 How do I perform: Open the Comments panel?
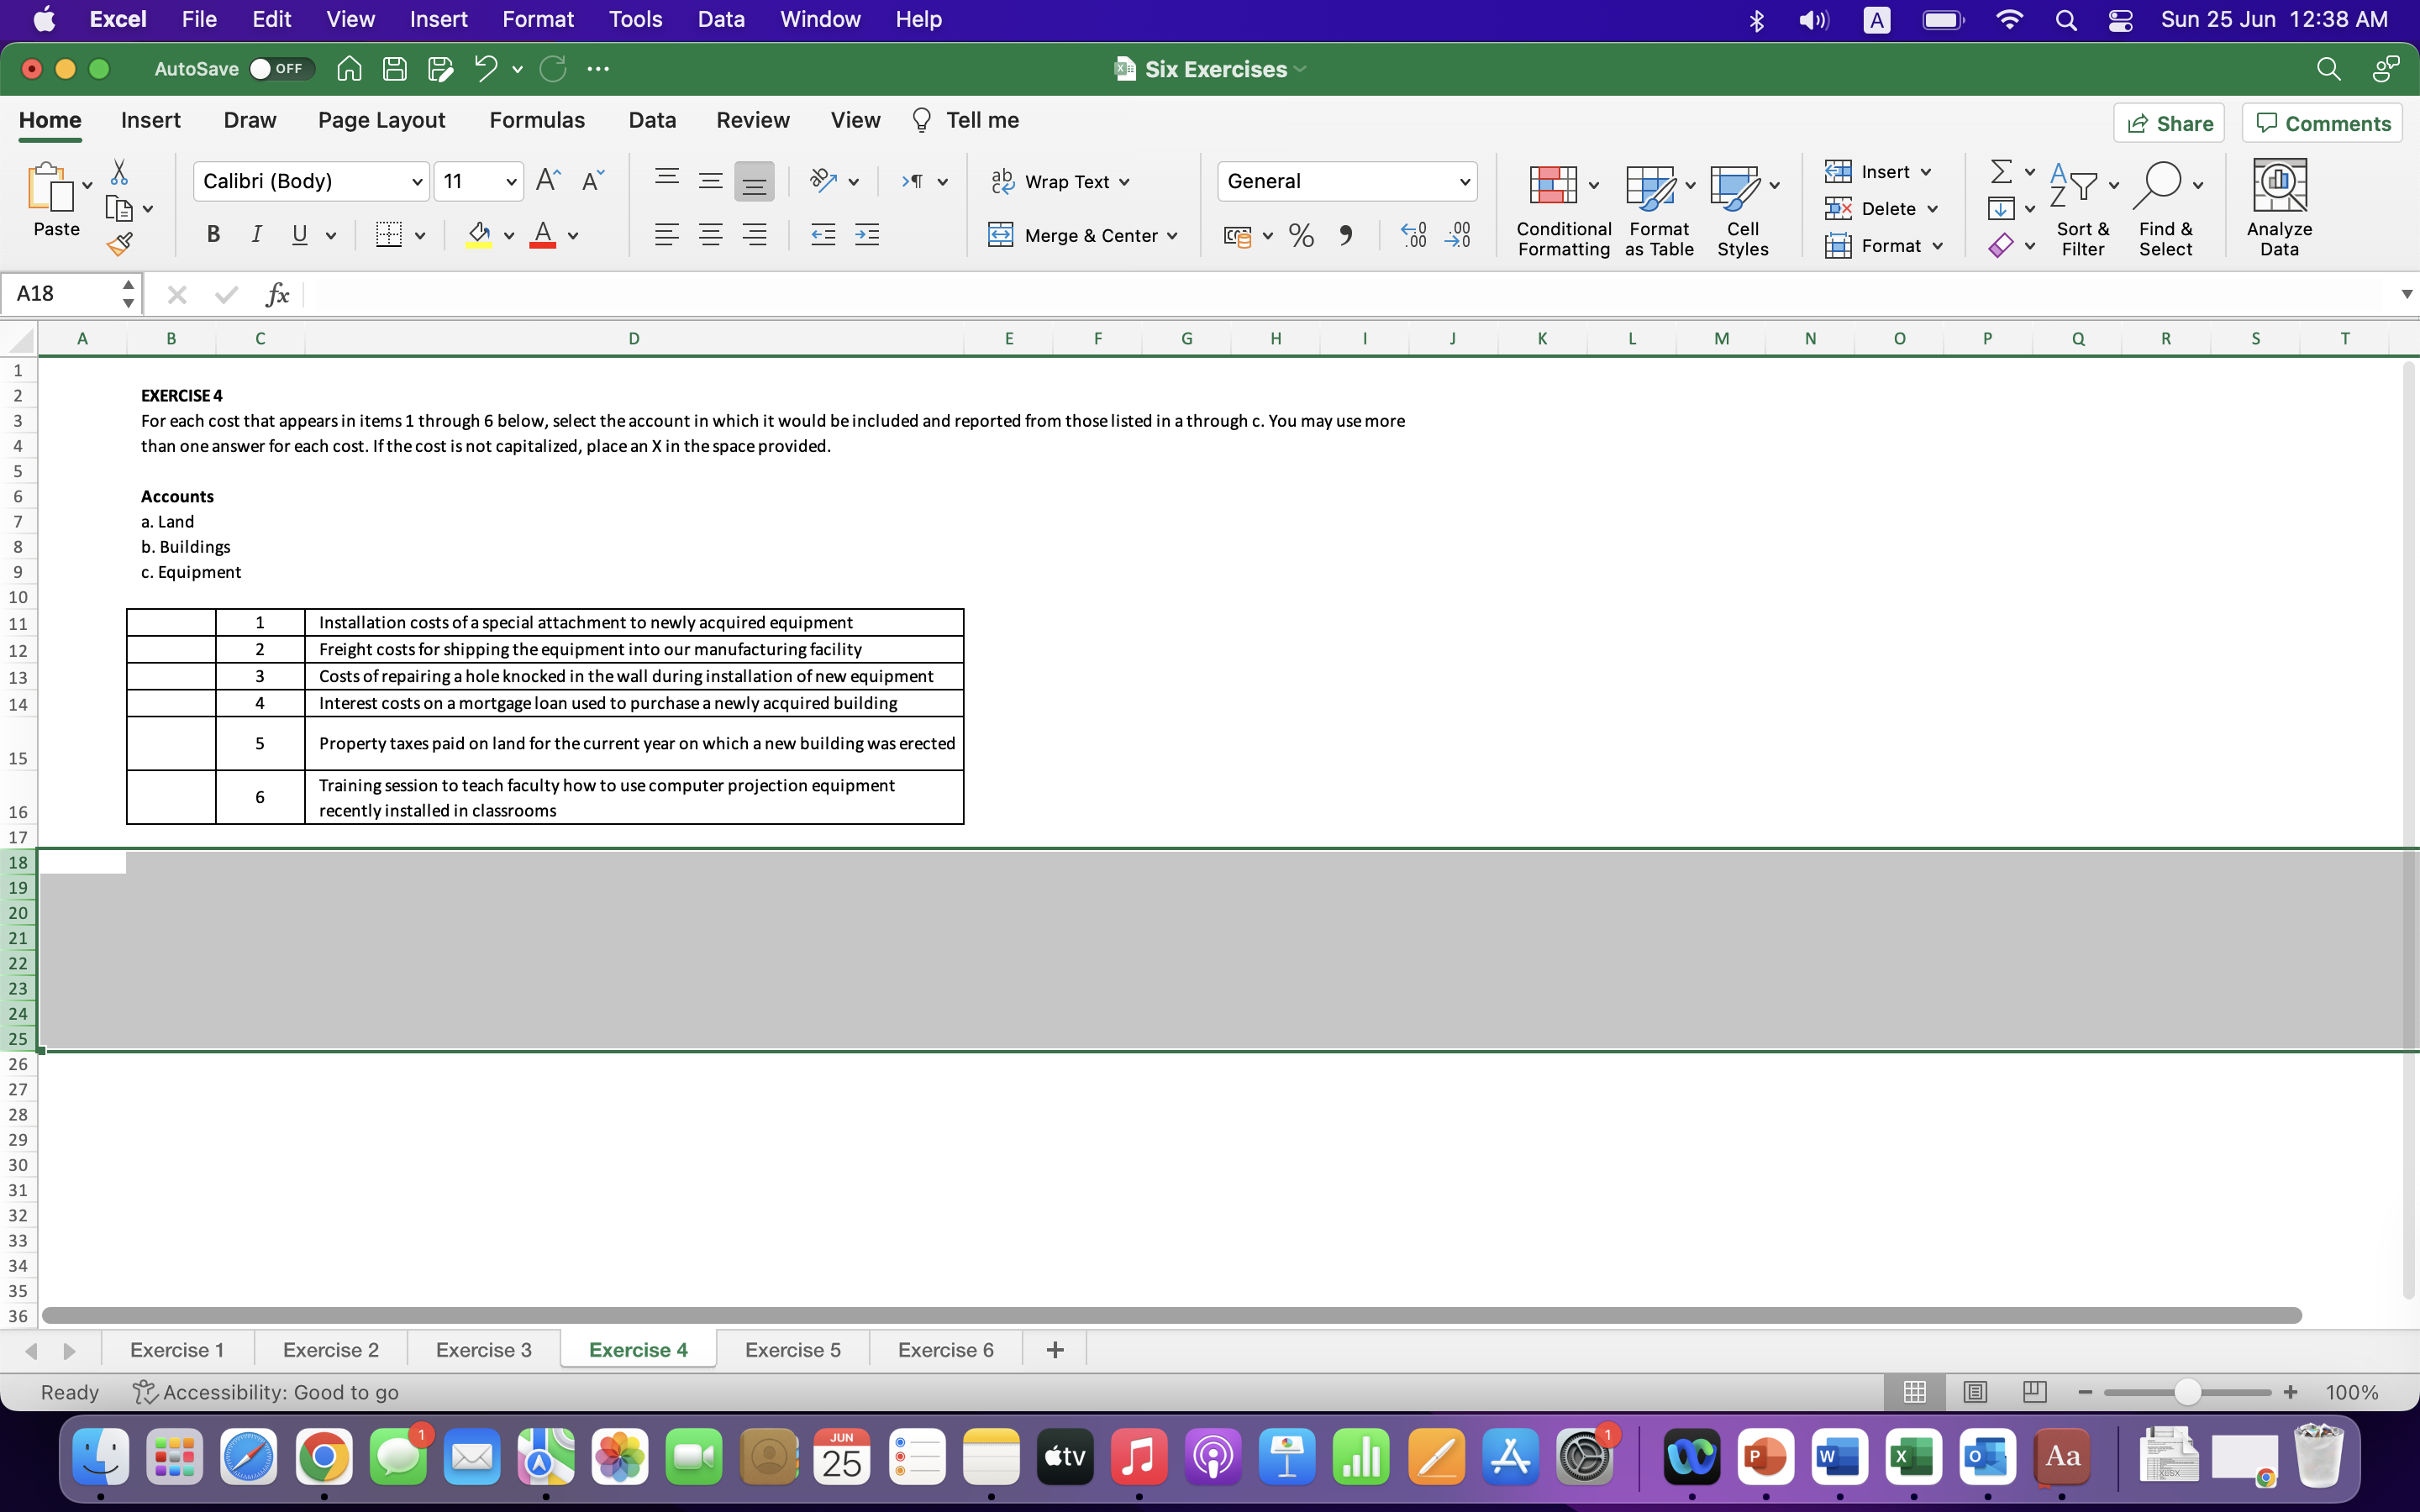(x=2322, y=122)
